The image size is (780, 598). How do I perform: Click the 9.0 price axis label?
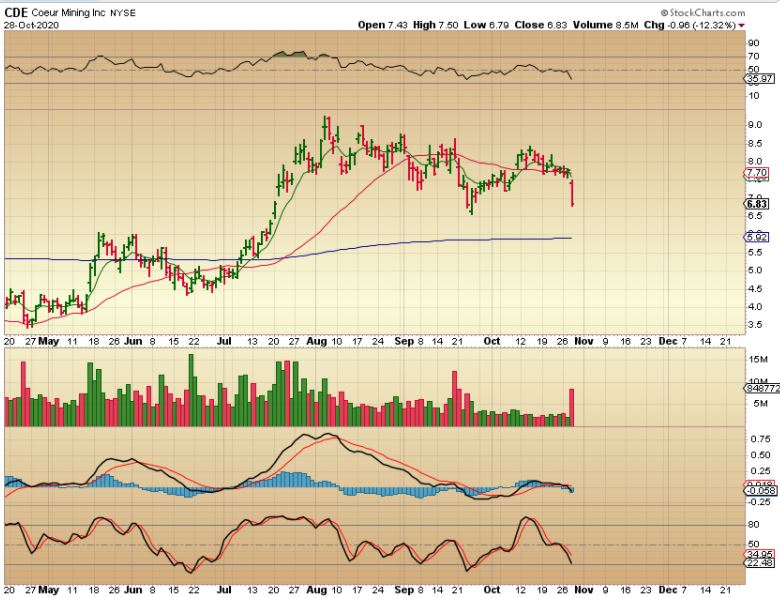point(755,125)
